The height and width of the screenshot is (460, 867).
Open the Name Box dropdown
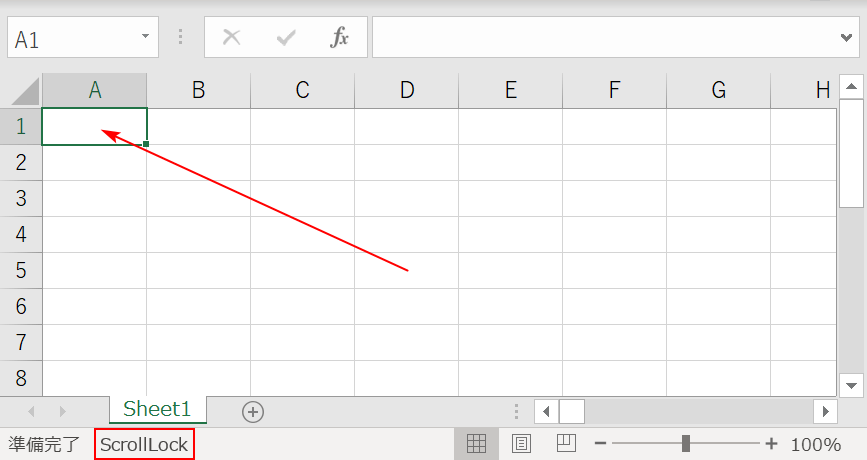click(145, 37)
